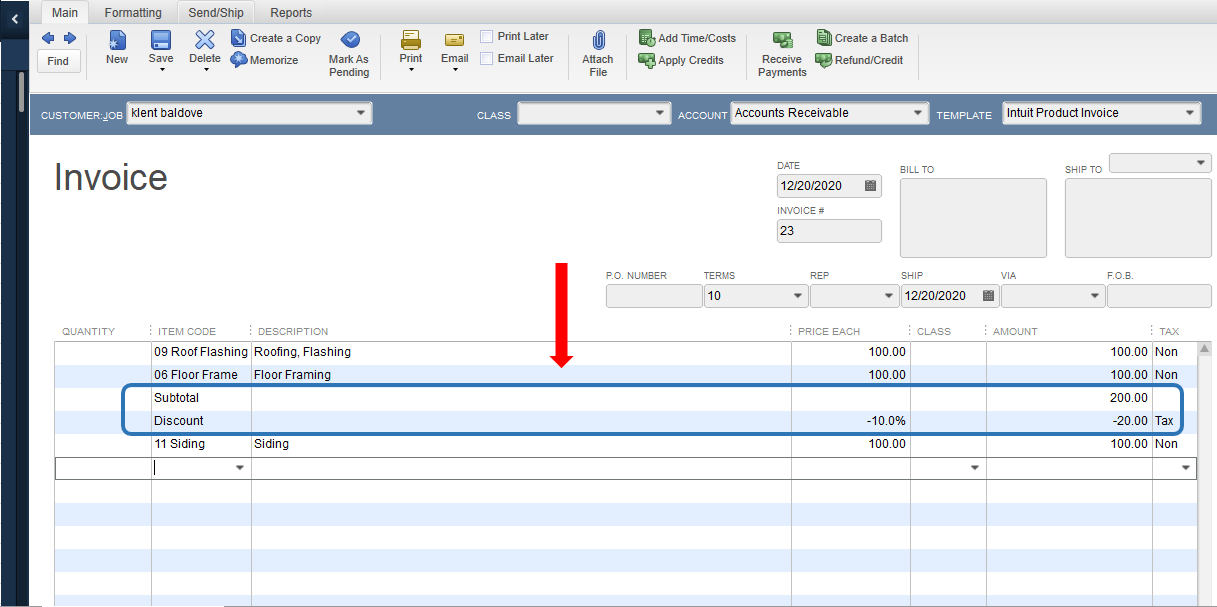
Task: Click the -10.0% price cell
Action: 850,421
